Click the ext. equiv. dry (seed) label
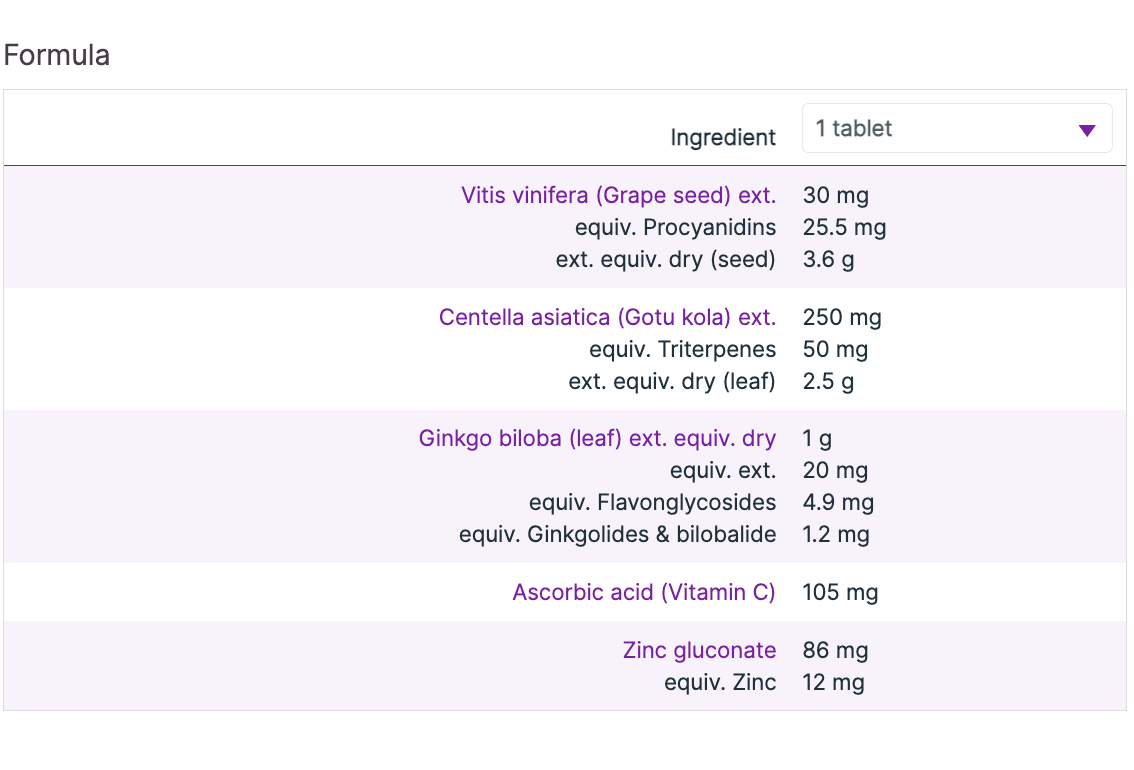The image size is (1134, 770). (665, 259)
